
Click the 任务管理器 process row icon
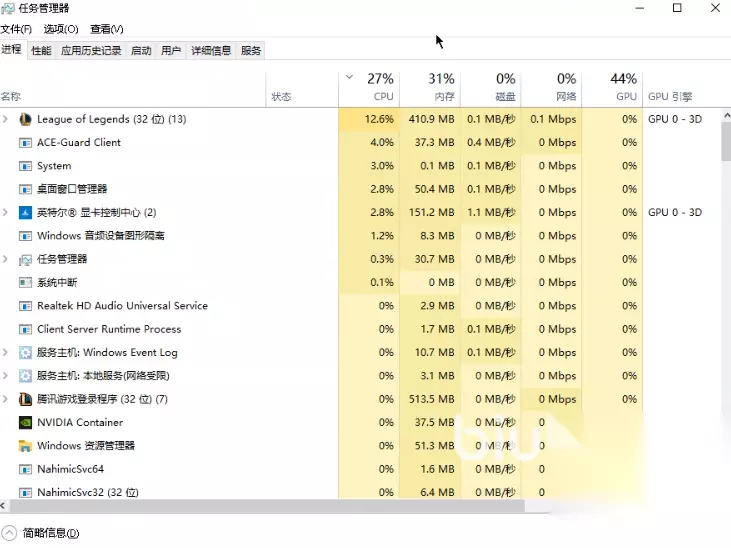25,260
